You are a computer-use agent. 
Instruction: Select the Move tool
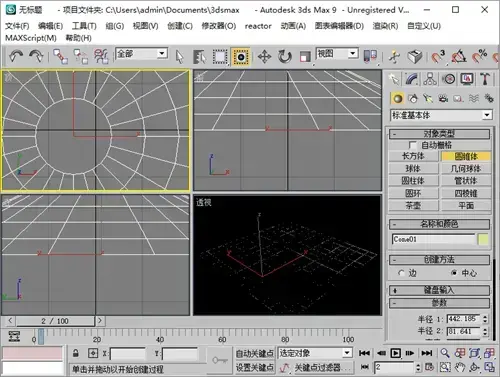pos(264,57)
